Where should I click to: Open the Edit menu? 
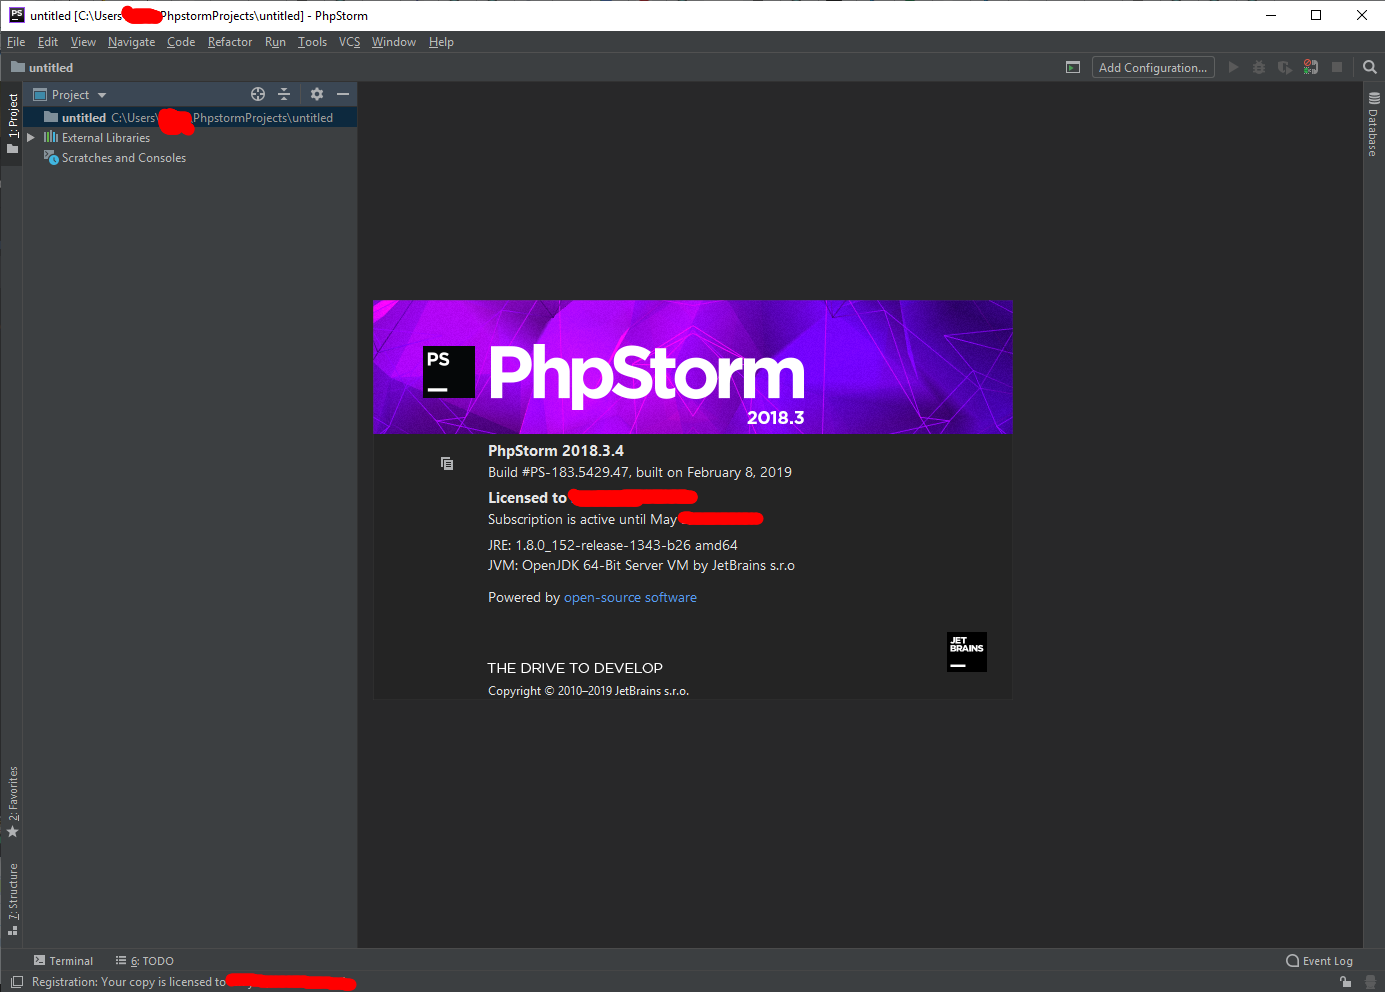tap(48, 42)
